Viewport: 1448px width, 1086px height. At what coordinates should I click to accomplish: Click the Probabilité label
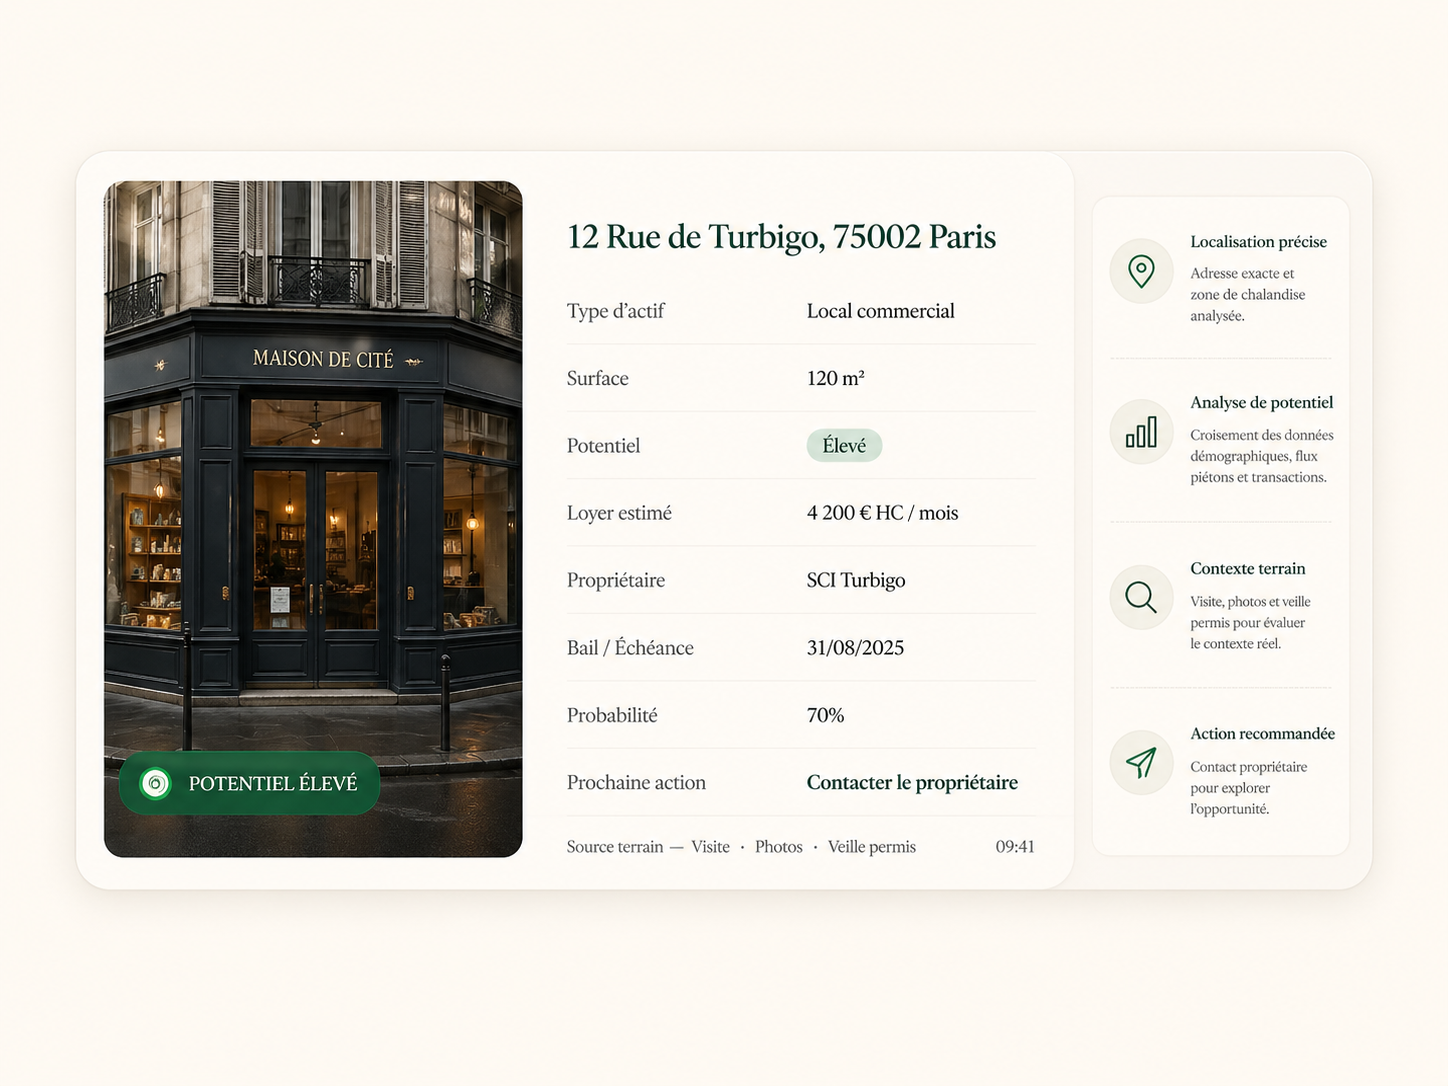(612, 715)
